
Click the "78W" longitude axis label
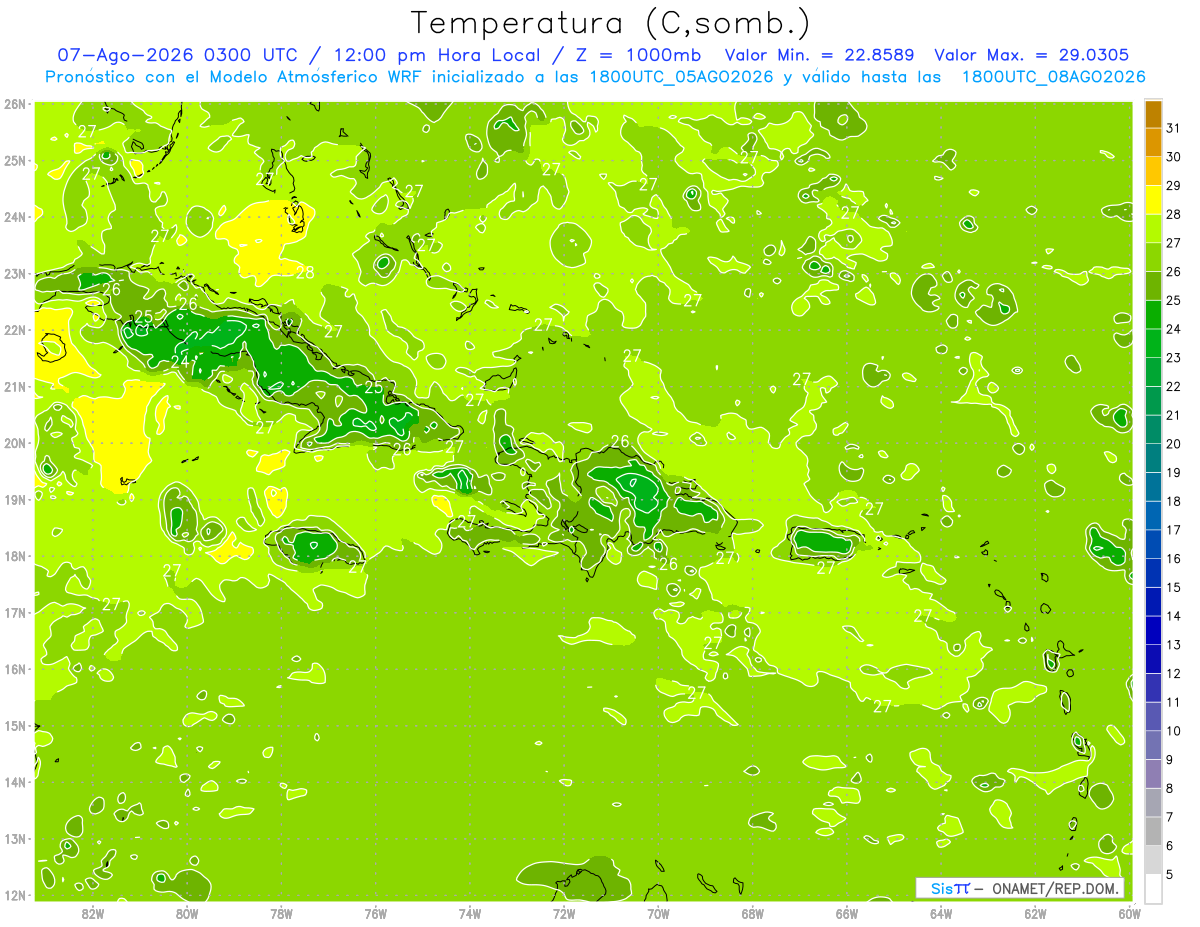(x=281, y=914)
